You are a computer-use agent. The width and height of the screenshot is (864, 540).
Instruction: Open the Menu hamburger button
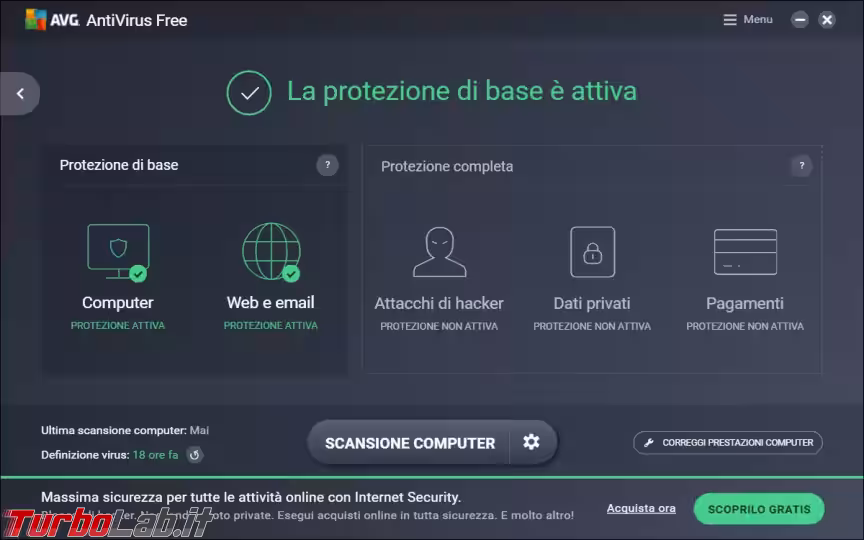(748, 19)
